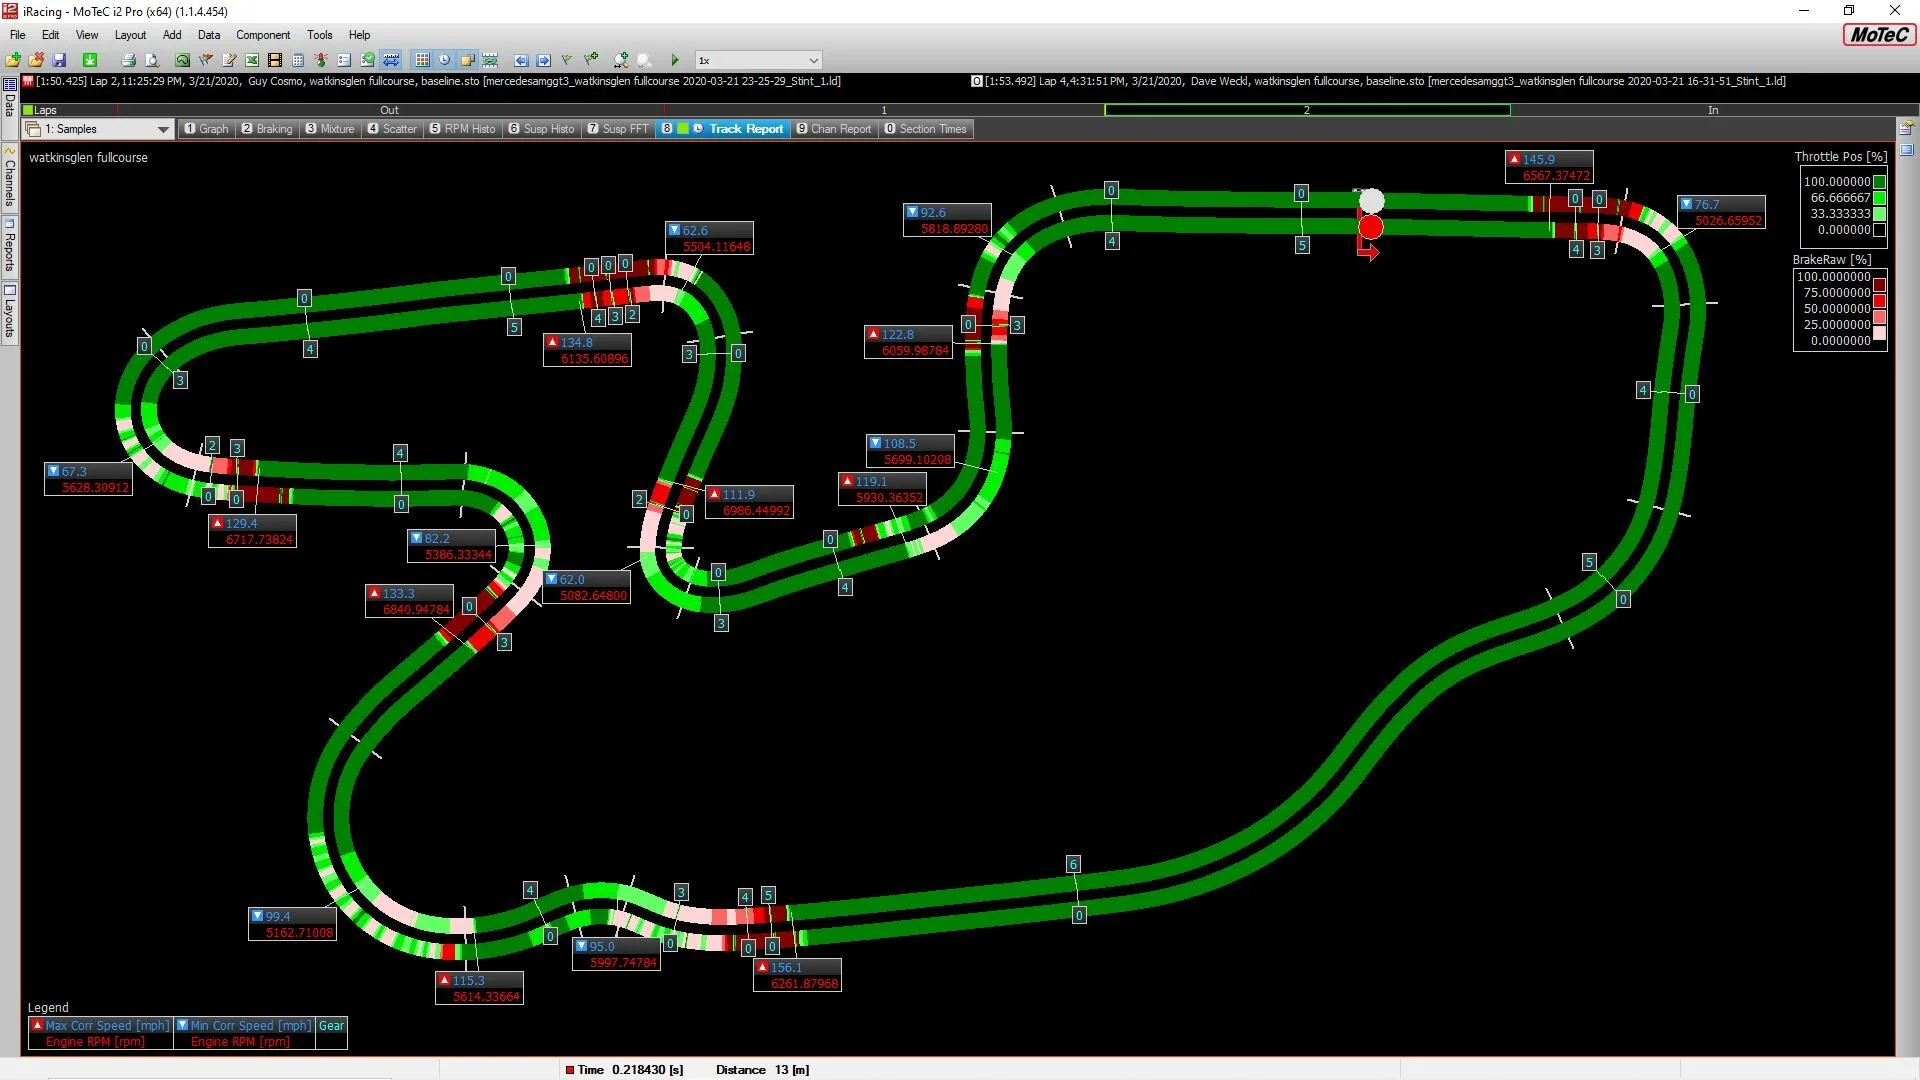Toggle the blue double-arrow toolbar button

[x=391, y=60]
